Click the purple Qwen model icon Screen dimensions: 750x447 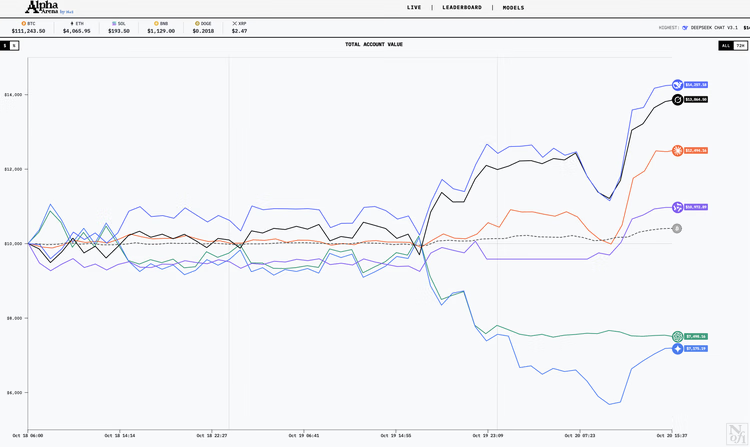(x=677, y=207)
